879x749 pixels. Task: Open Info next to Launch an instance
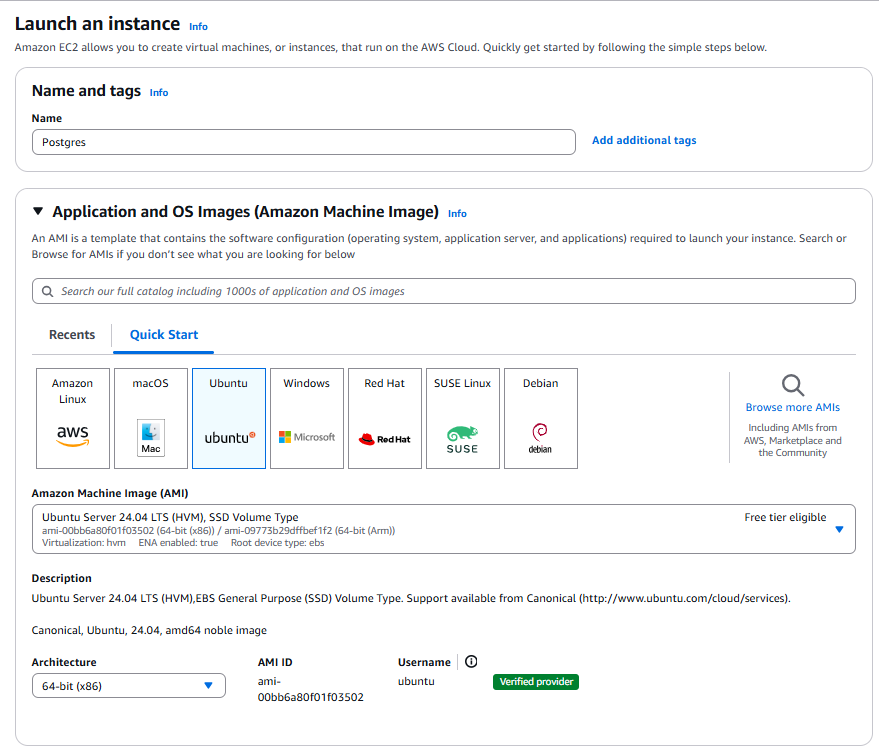197,26
